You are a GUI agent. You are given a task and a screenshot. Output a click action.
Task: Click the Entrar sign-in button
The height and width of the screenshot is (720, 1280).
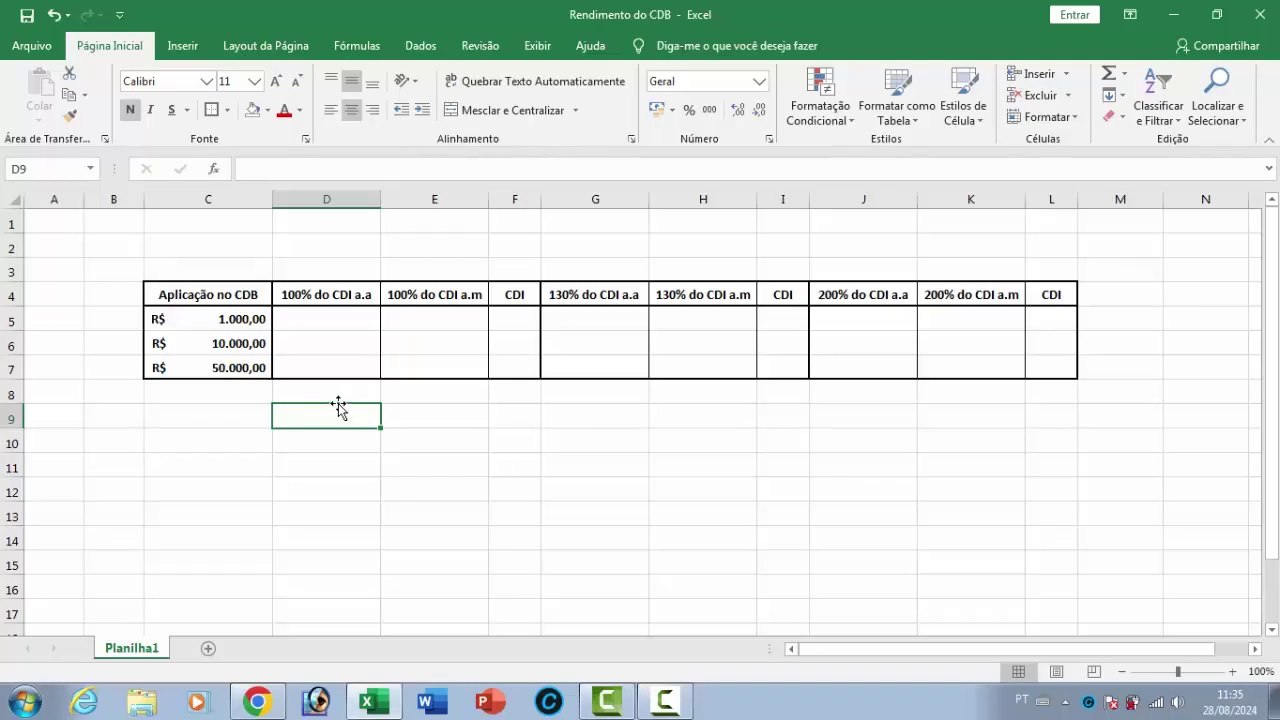tap(1075, 15)
